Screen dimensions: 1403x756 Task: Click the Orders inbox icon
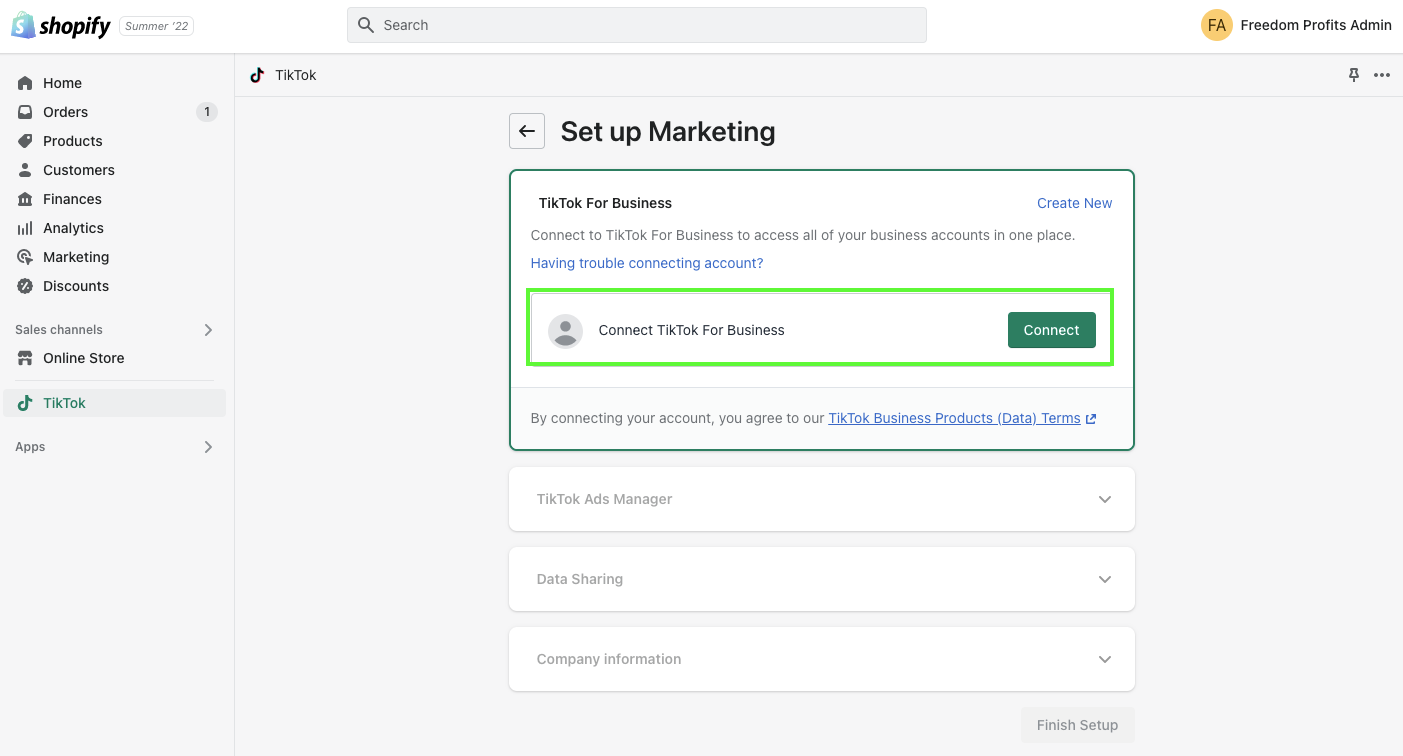pos(25,112)
